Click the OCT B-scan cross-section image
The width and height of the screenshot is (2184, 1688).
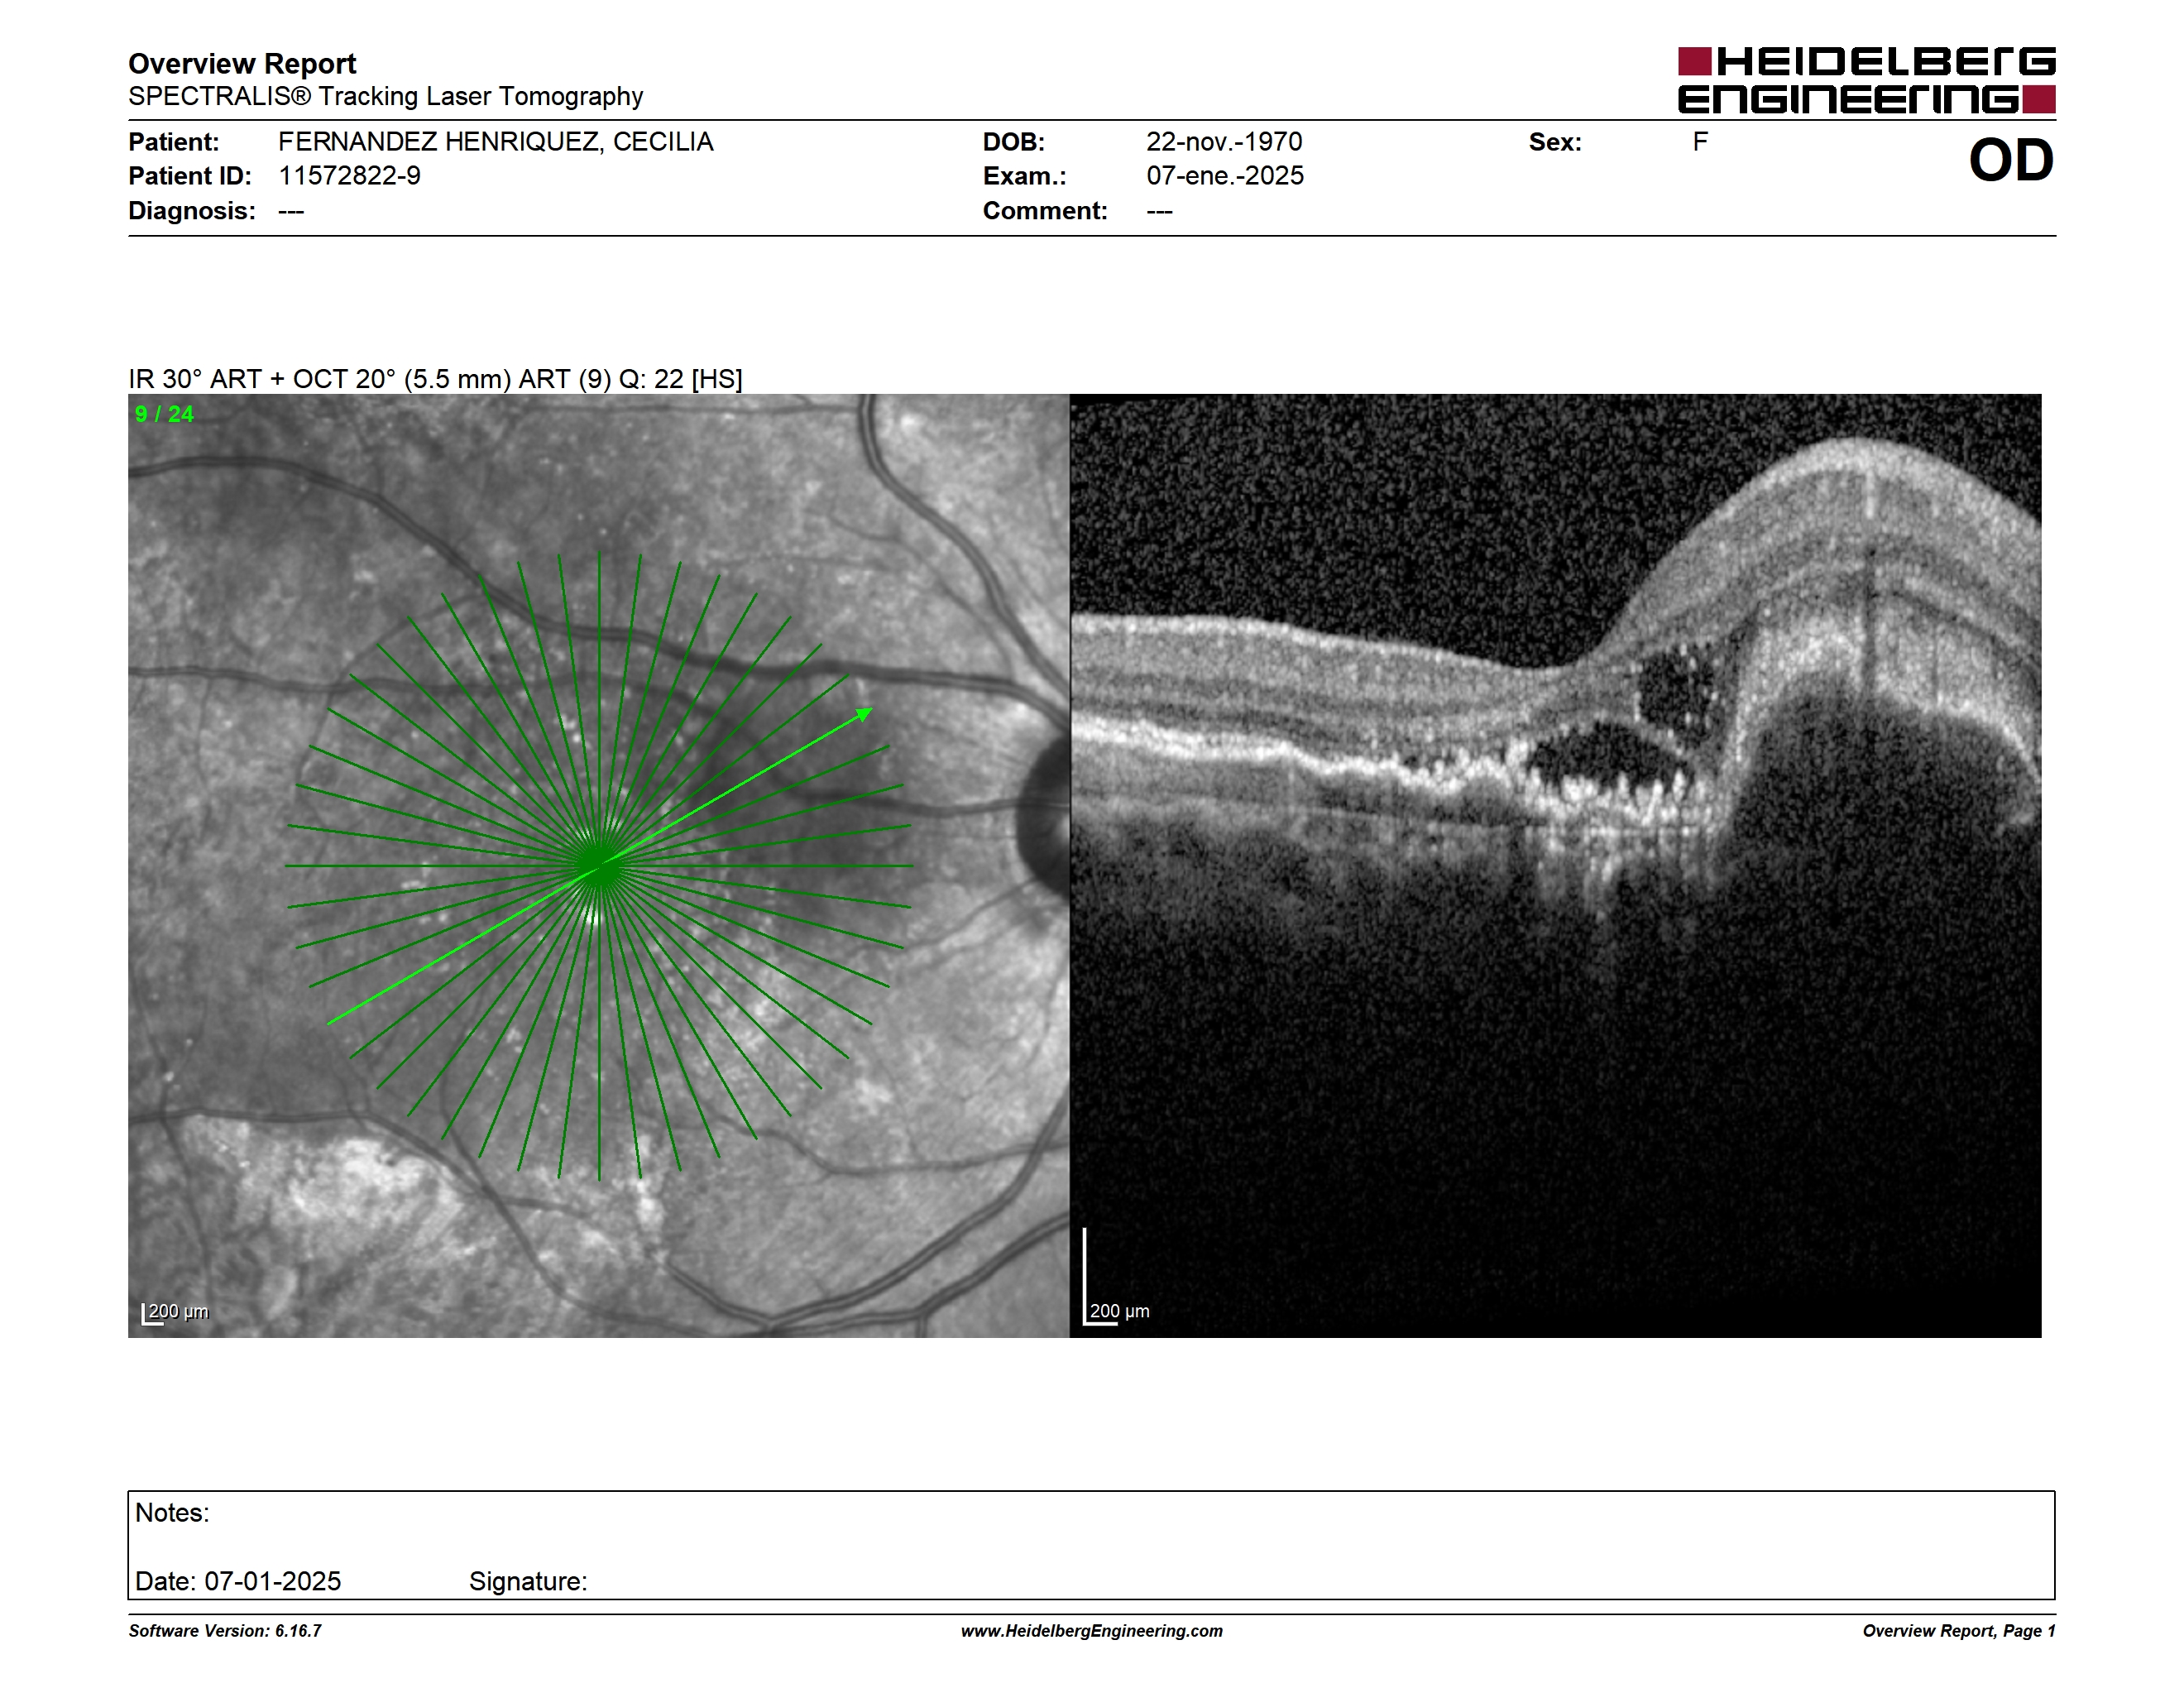1556,865
